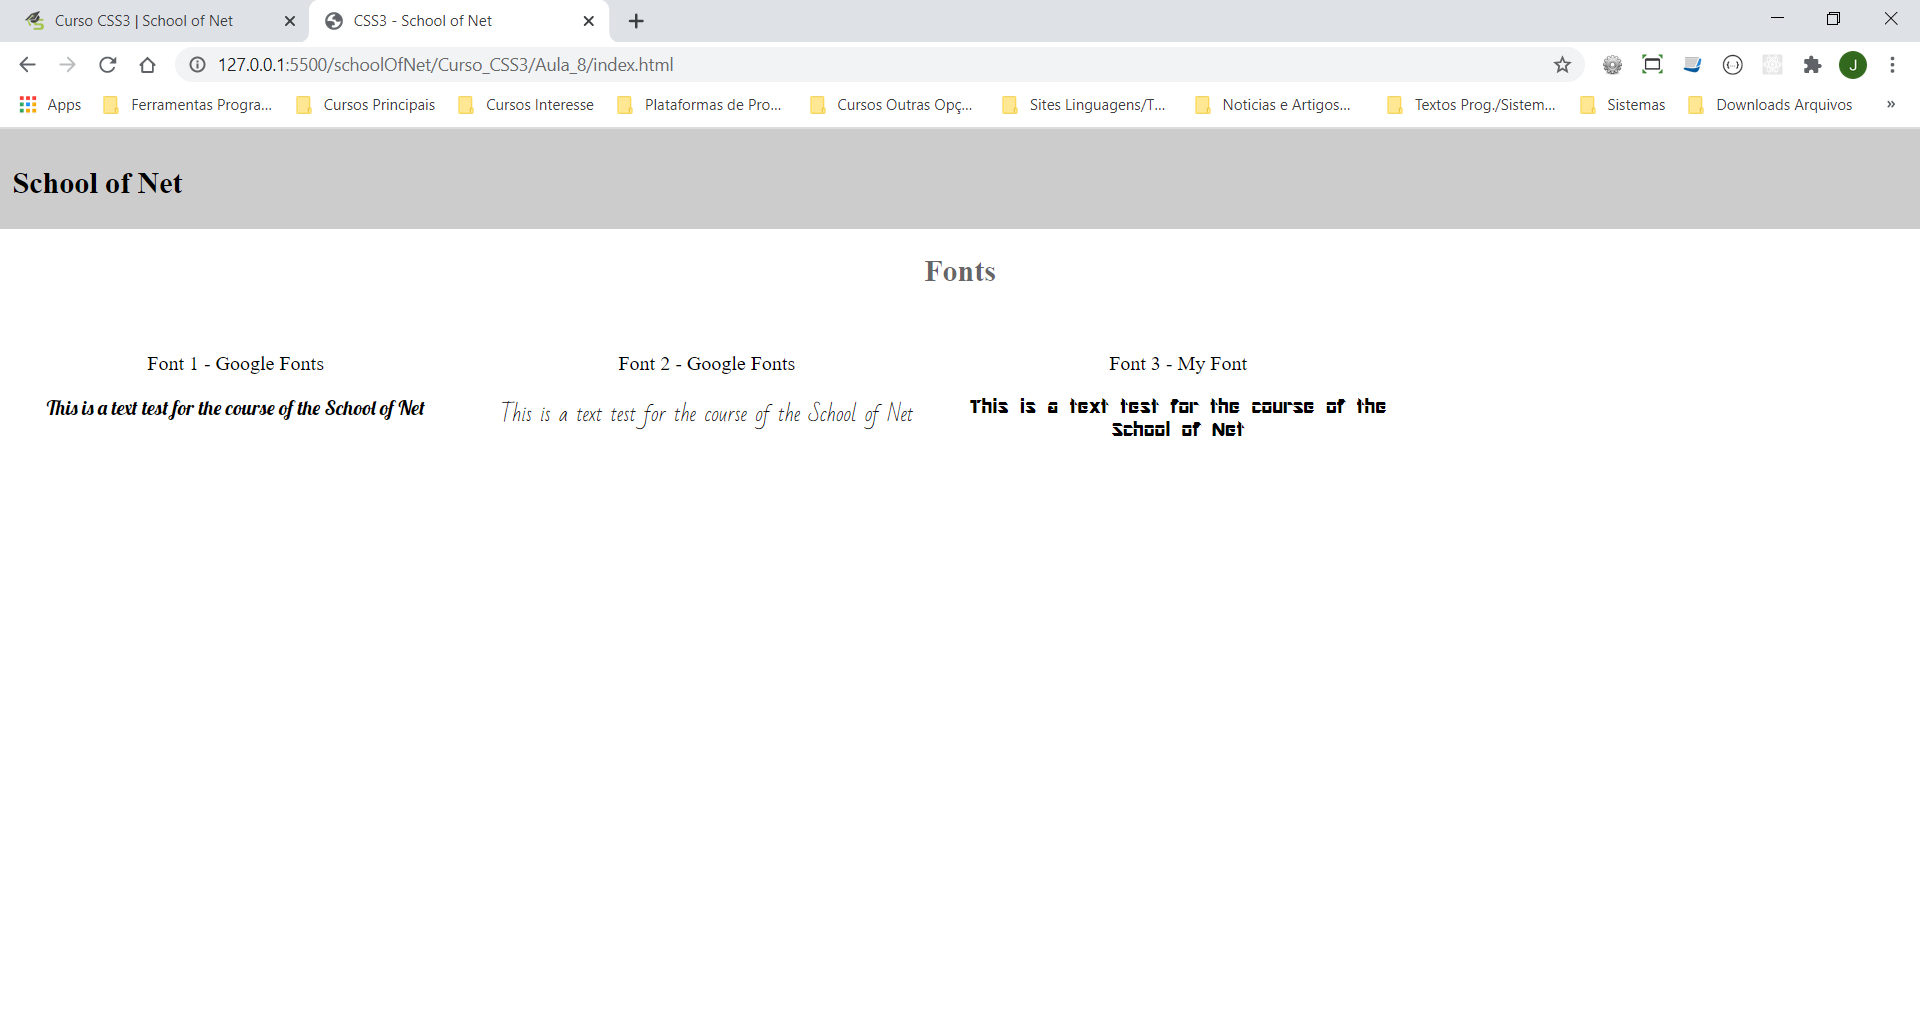Open the Extensions puzzle-piece menu
Viewport: 1920px width, 1030px height.
(x=1812, y=65)
